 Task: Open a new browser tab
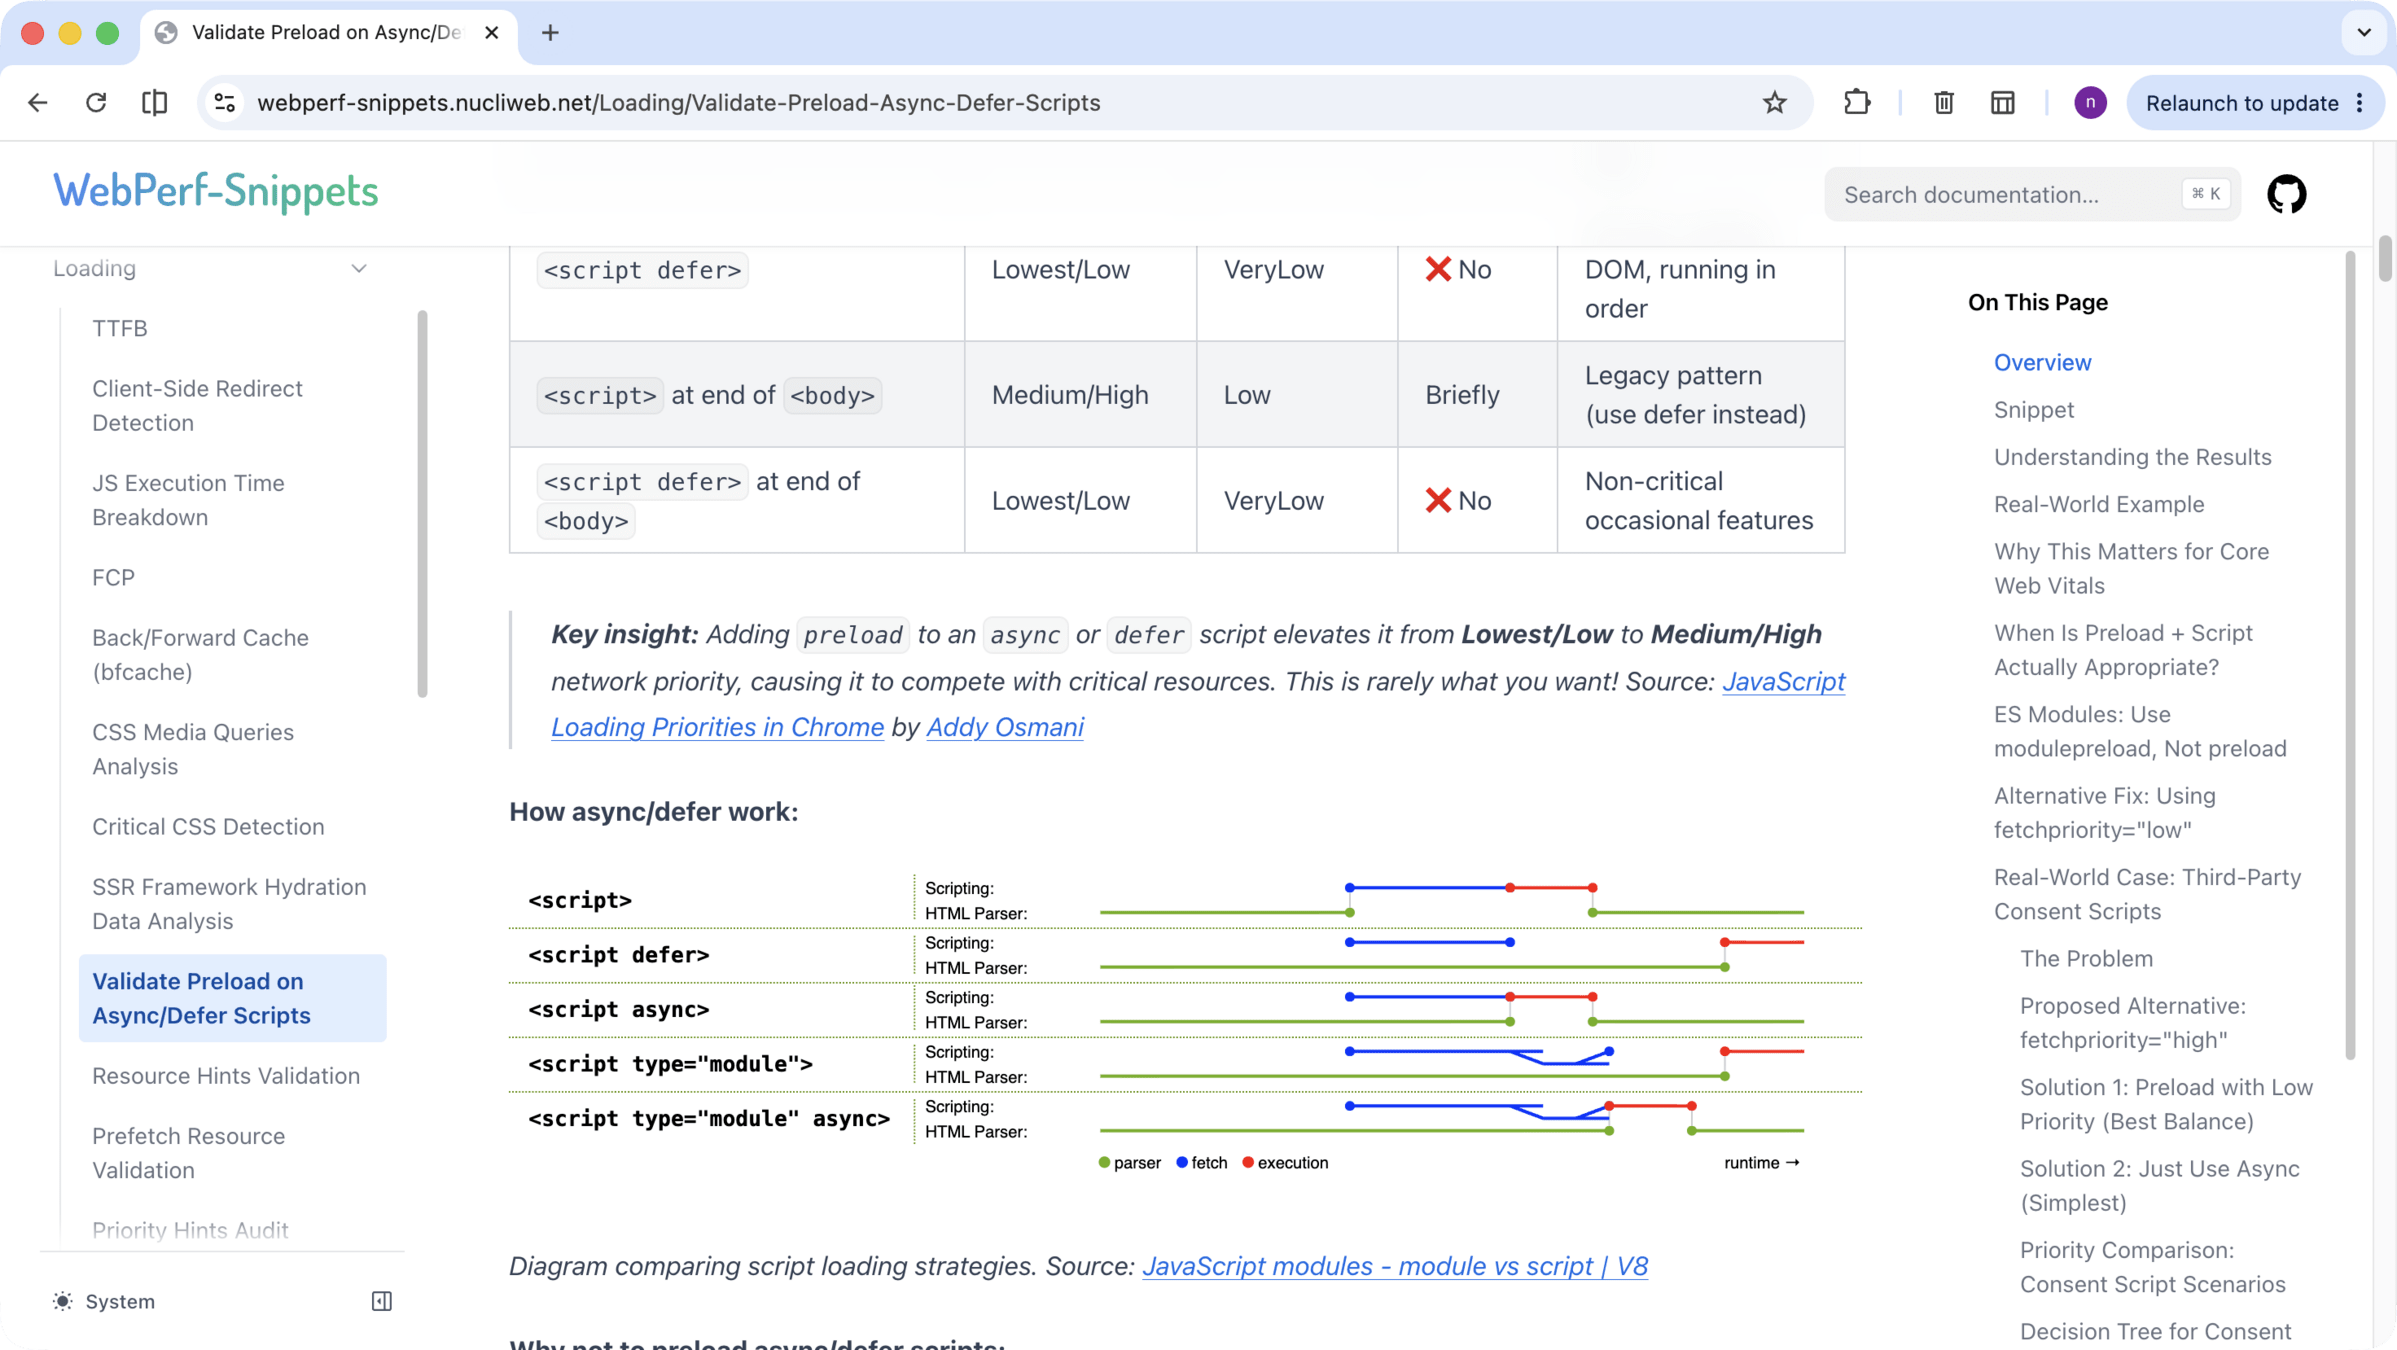pyautogui.click(x=550, y=32)
